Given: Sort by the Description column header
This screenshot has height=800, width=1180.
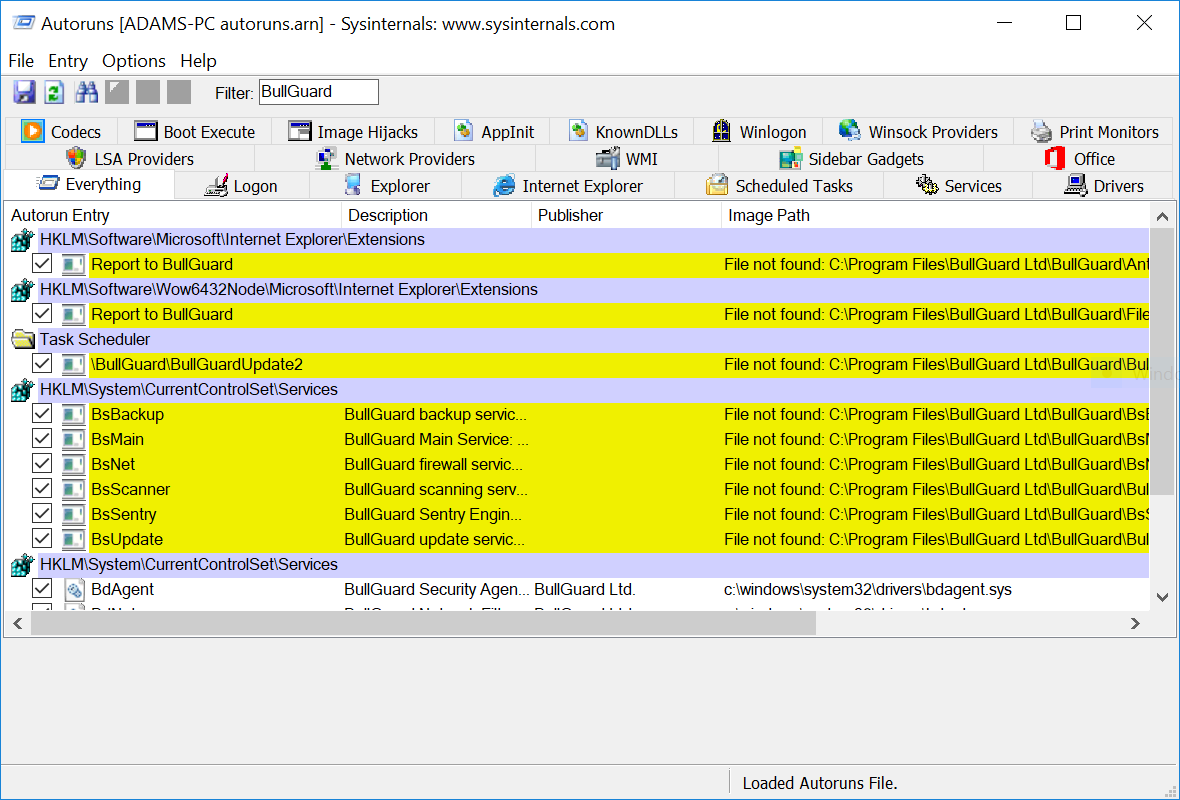Looking at the screenshot, I should 436,215.
